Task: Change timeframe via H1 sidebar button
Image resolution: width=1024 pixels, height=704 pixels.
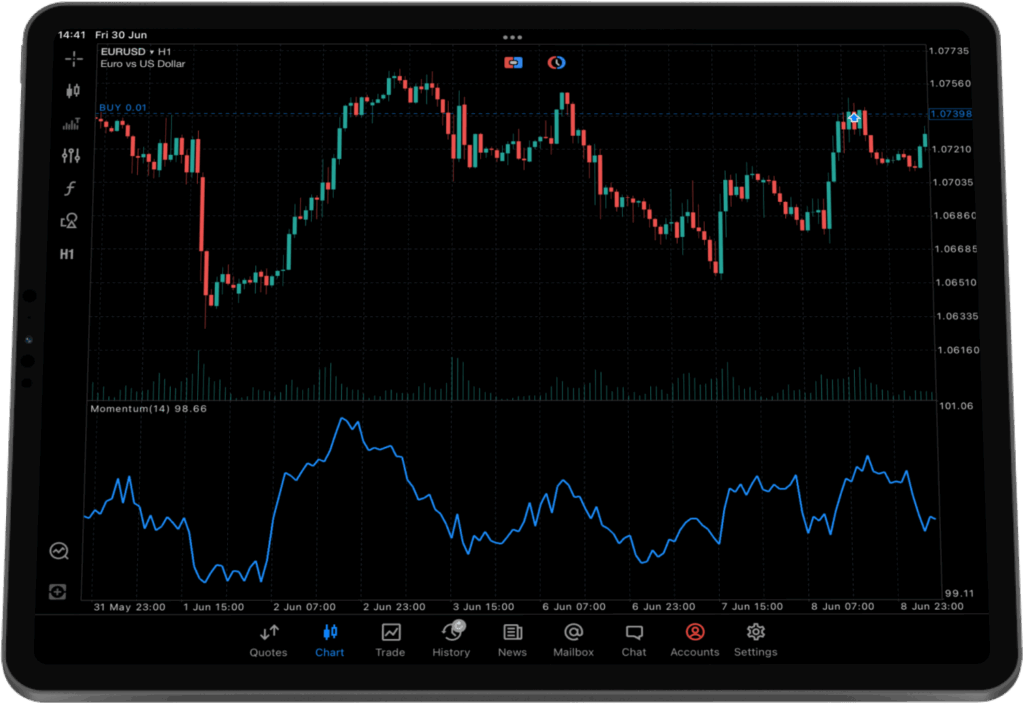Action: 67,254
